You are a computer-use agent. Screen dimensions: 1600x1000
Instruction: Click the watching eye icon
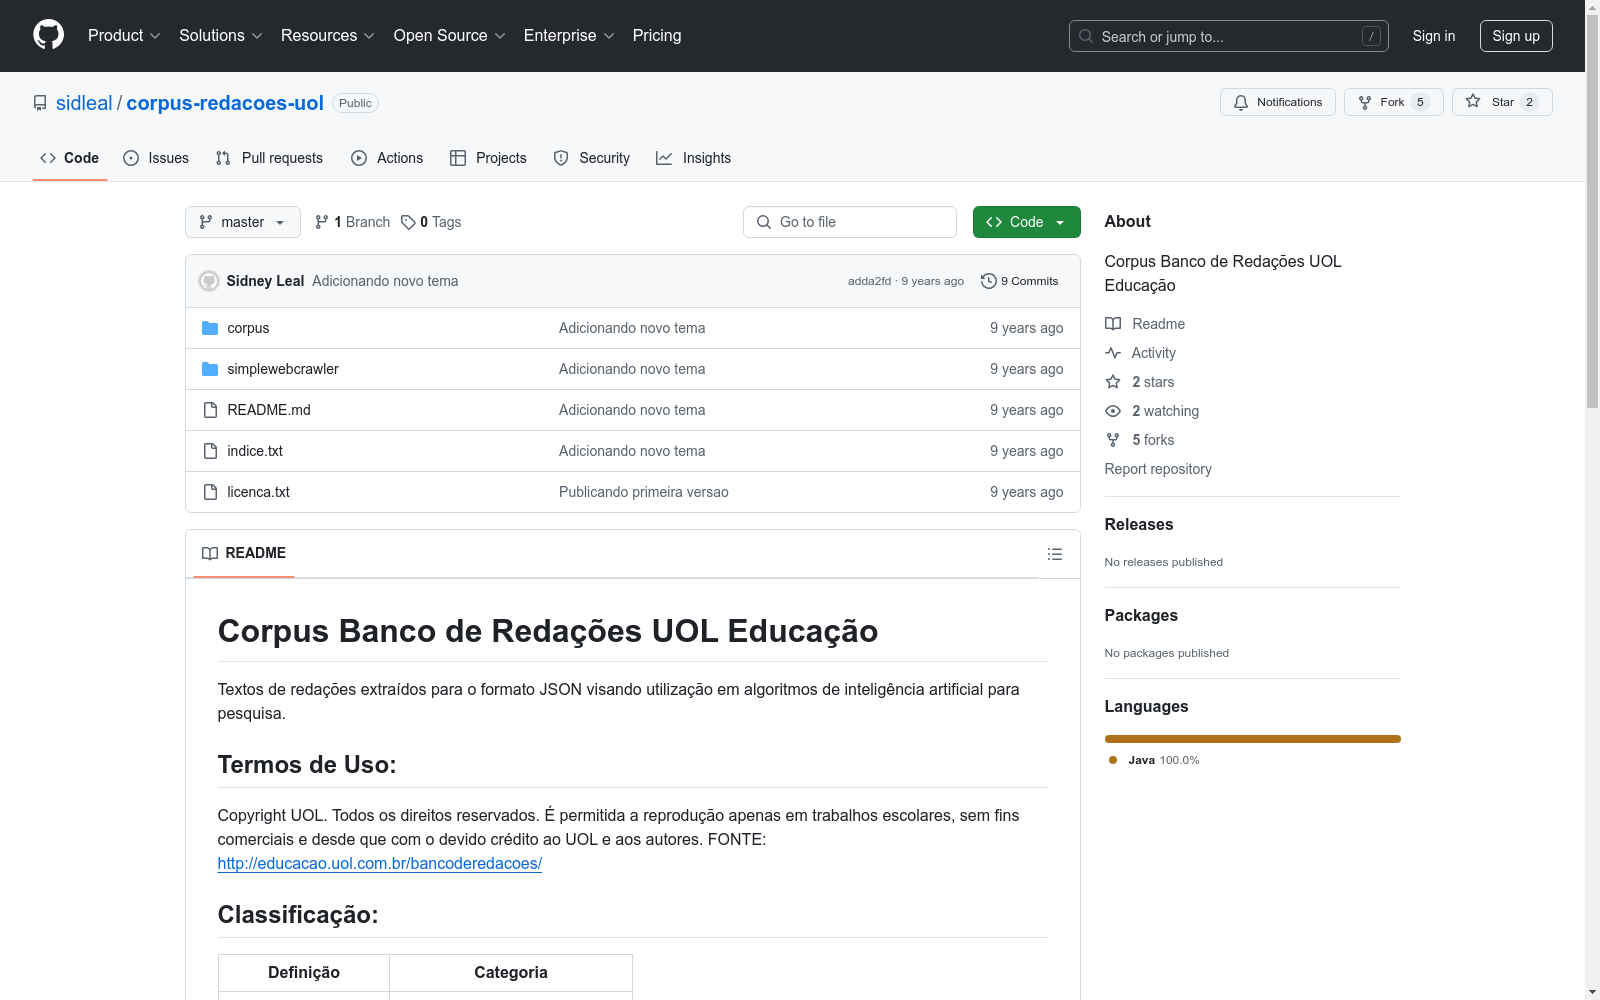(x=1113, y=411)
